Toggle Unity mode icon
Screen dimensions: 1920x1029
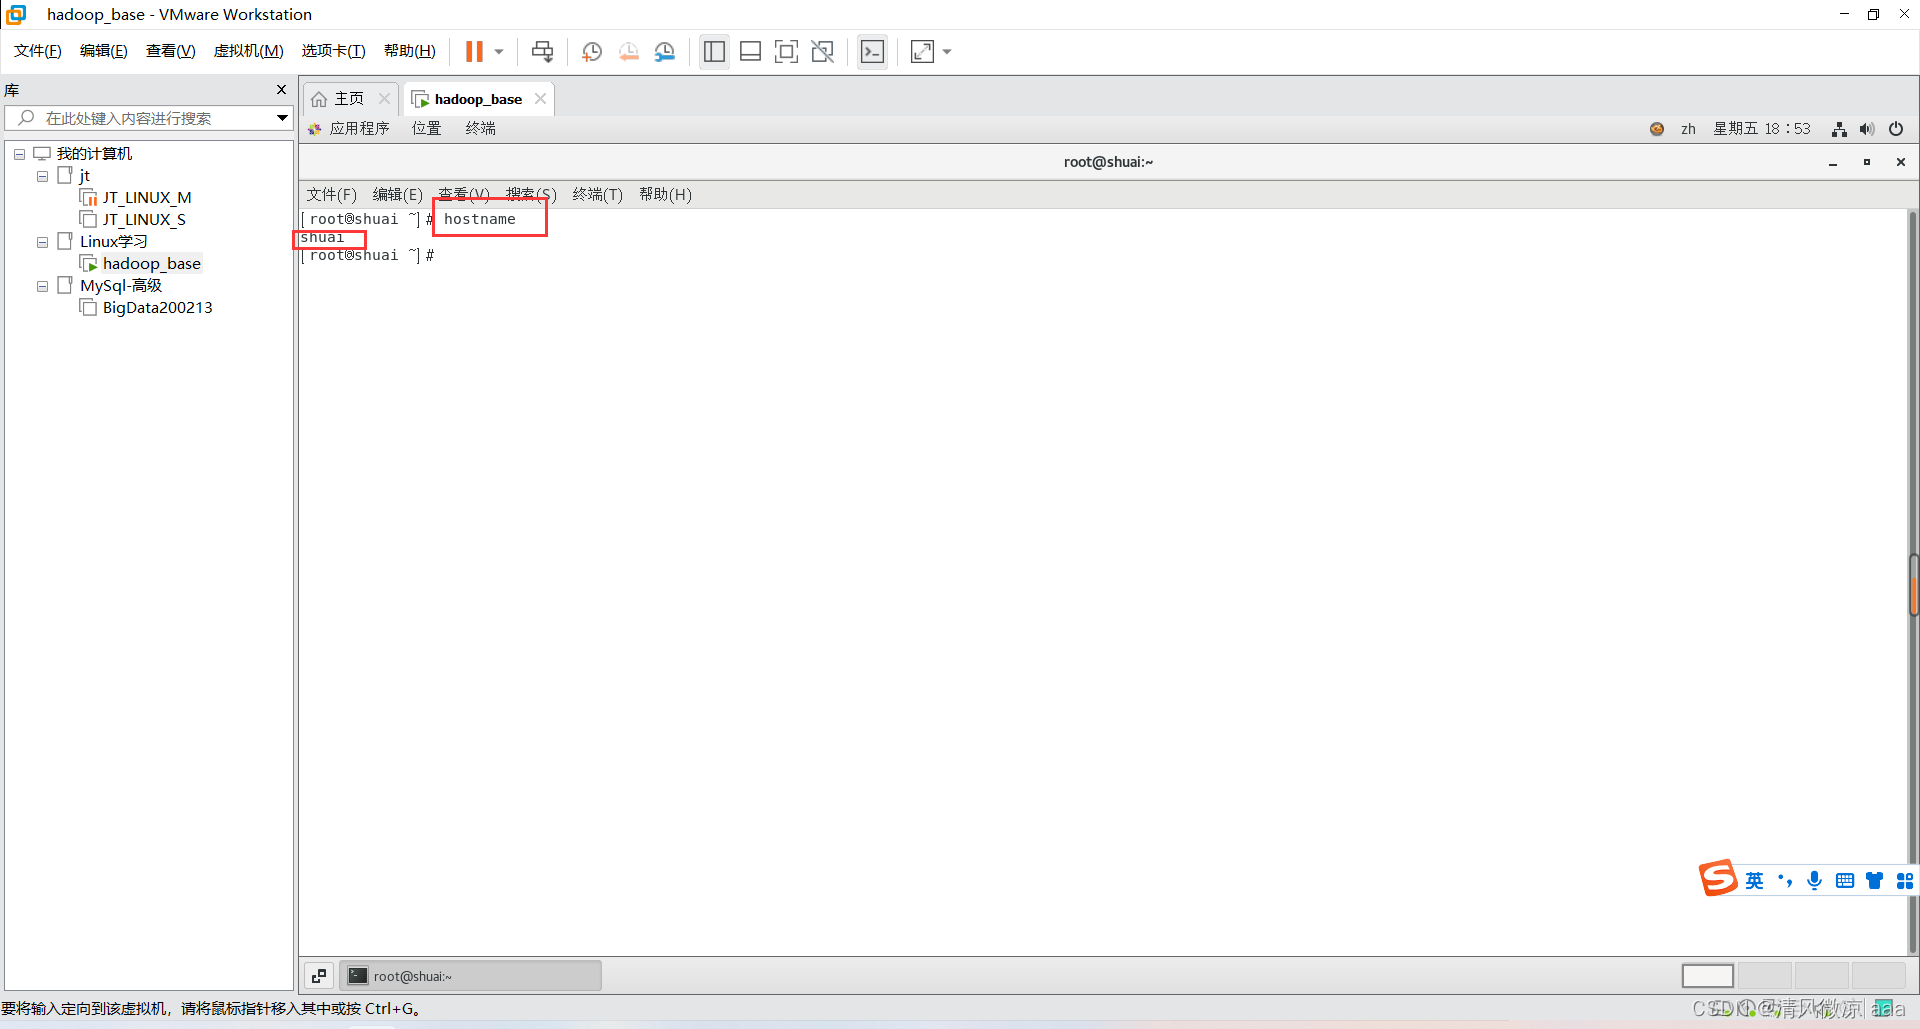coord(823,51)
